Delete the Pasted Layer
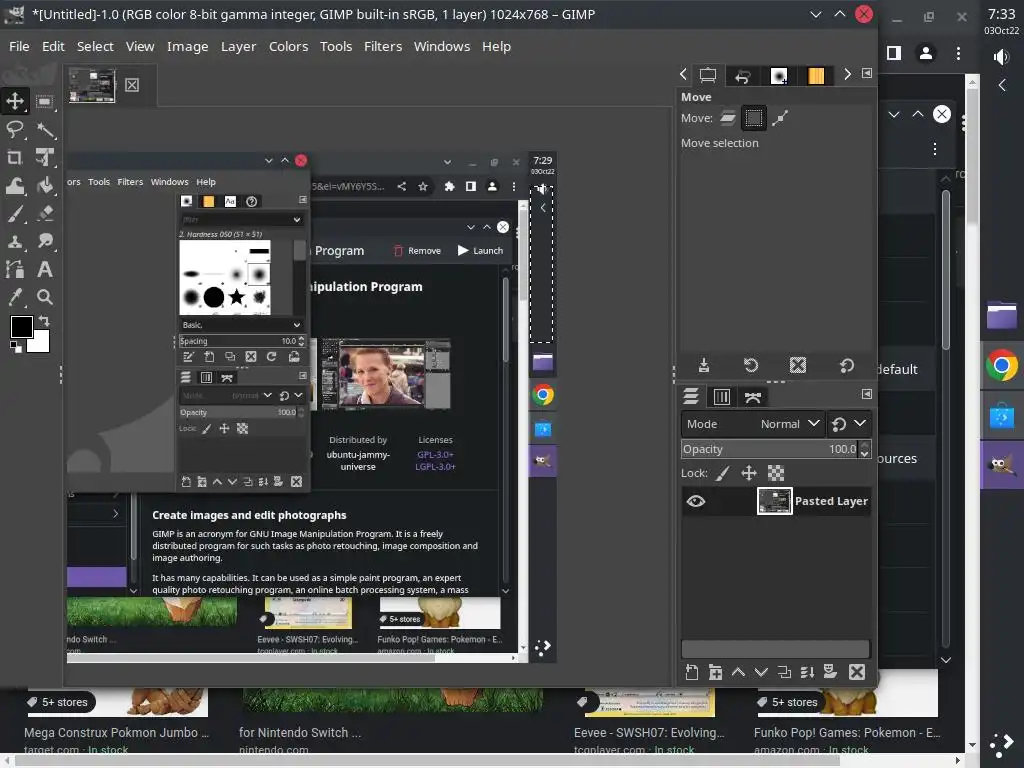Screen dimensions: 1024x768 pos(857,672)
